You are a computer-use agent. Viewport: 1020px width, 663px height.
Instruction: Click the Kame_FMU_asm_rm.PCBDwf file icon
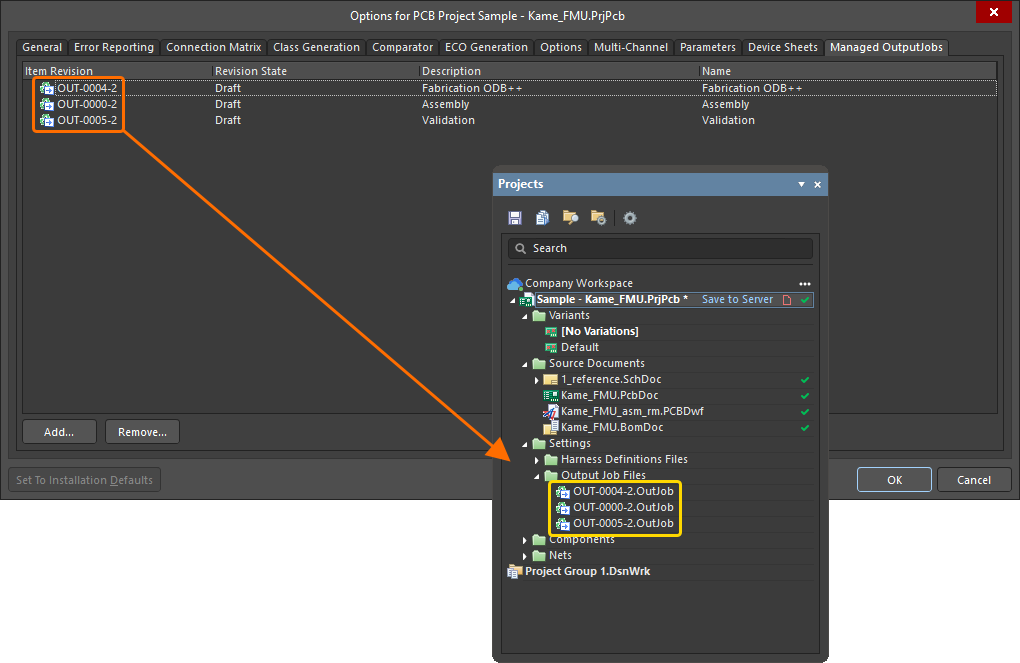[x=549, y=411]
